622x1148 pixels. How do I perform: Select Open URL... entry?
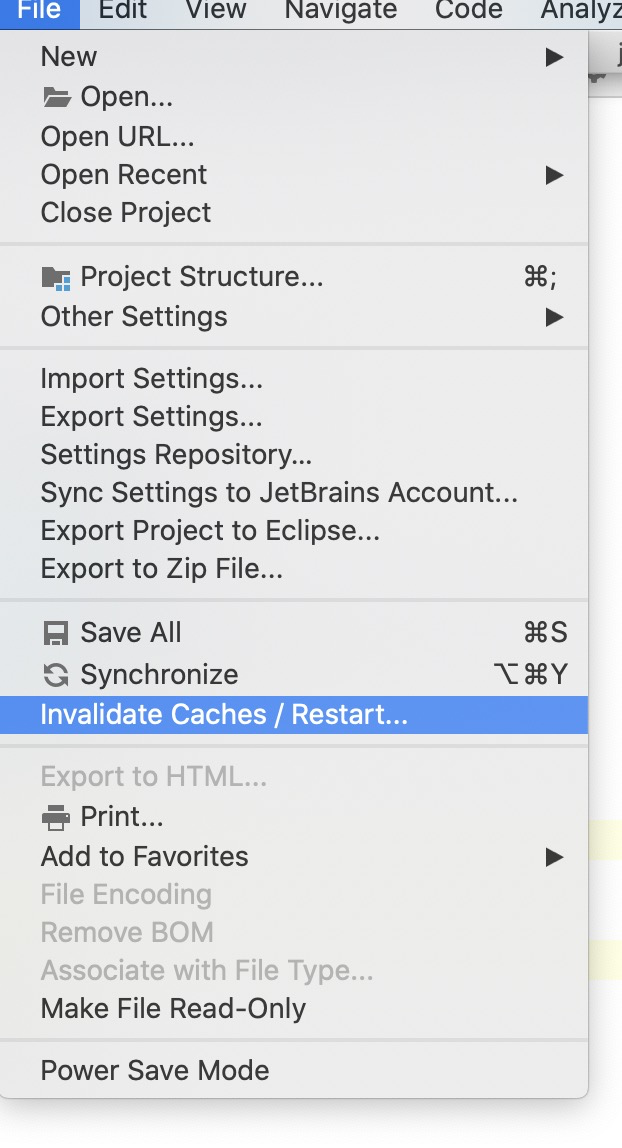(x=293, y=137)
